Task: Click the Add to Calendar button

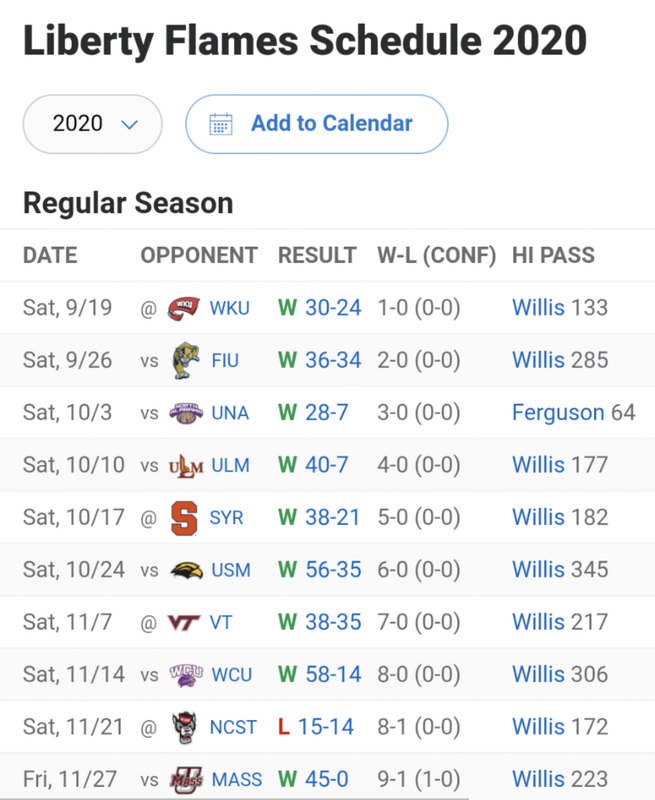Action: 317,124
